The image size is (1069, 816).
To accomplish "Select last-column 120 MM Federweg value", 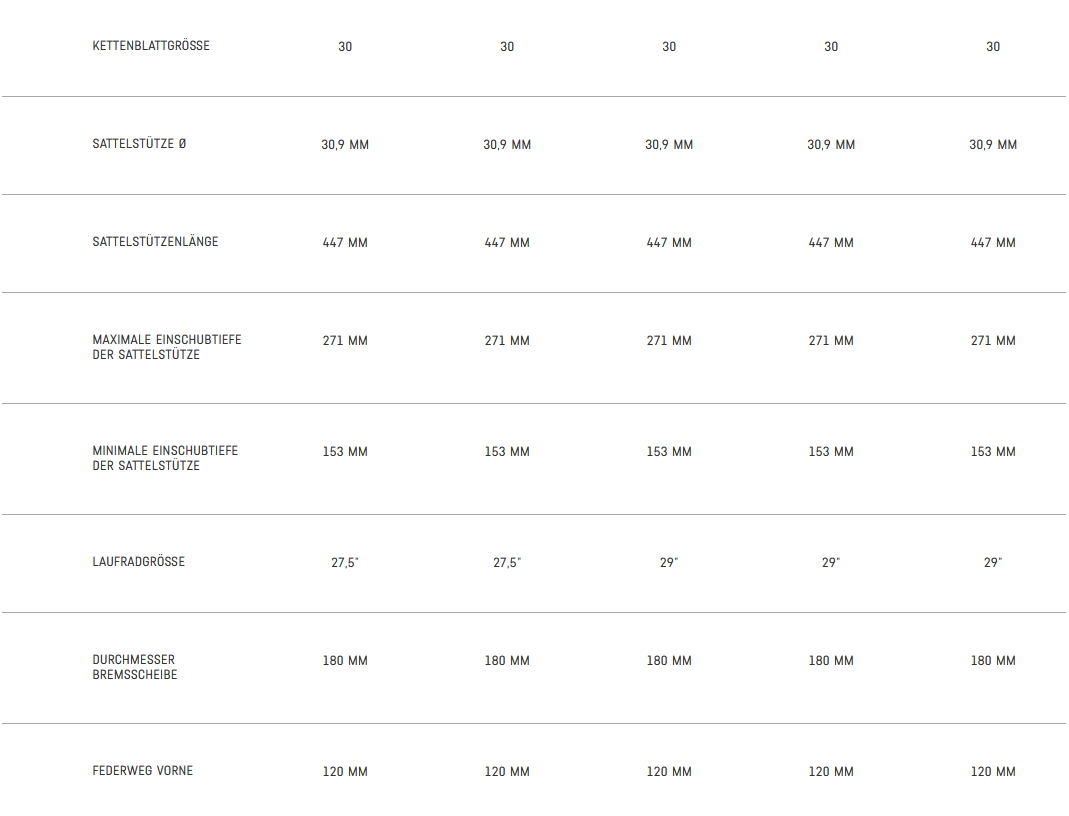I will pyautogui.click(x=993, y=772).
